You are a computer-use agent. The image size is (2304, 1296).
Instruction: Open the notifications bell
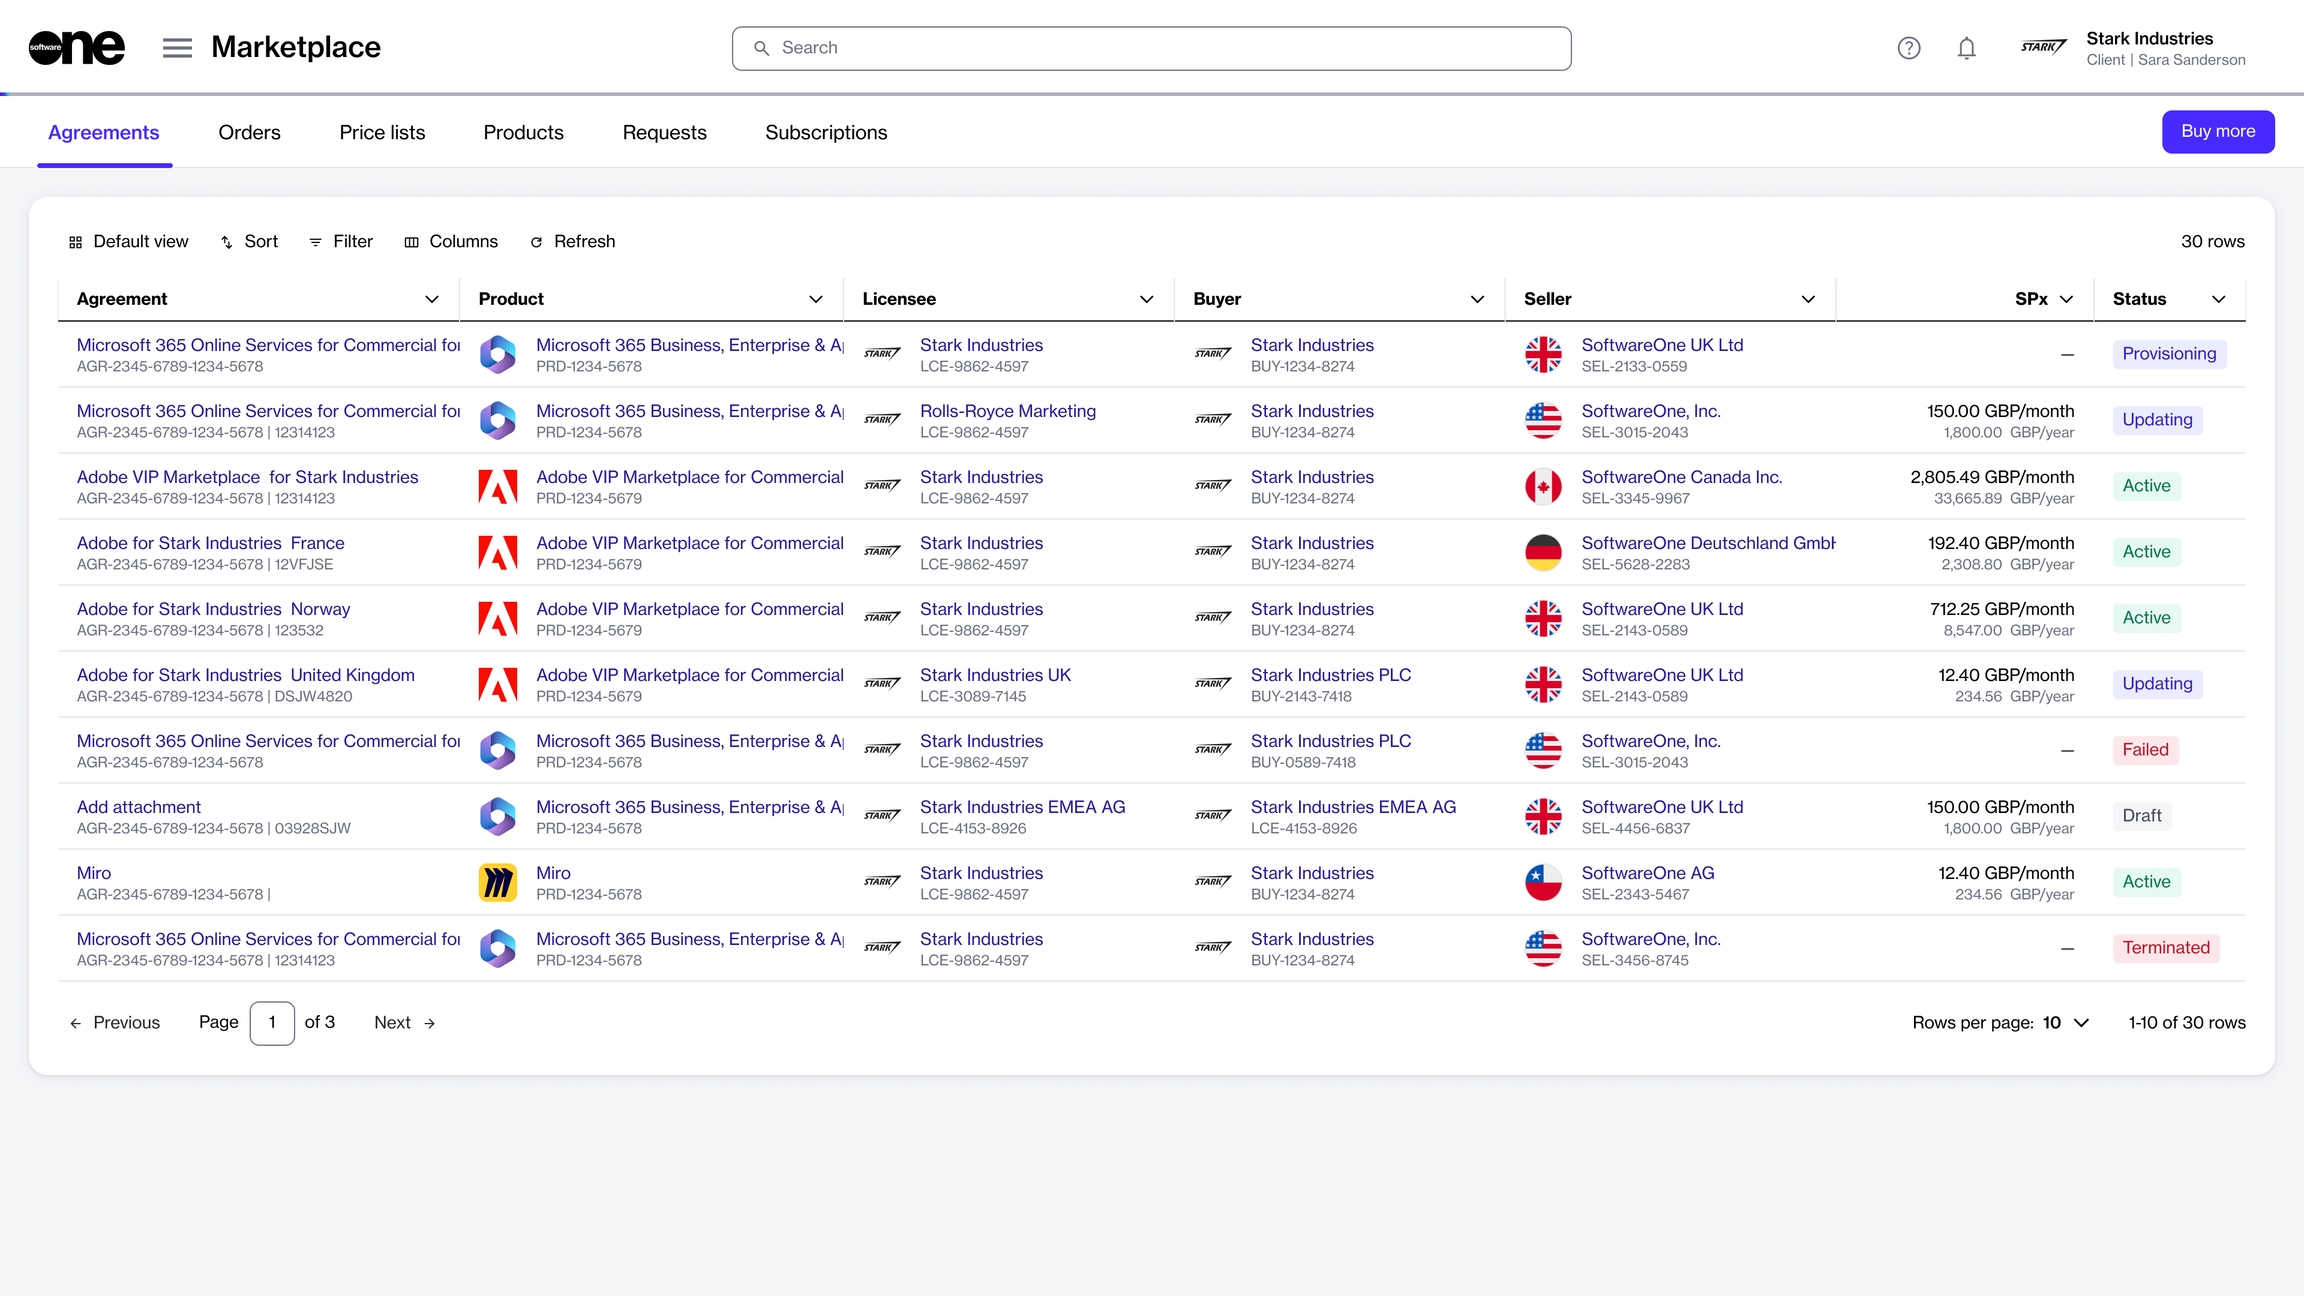coord(1966,48)
